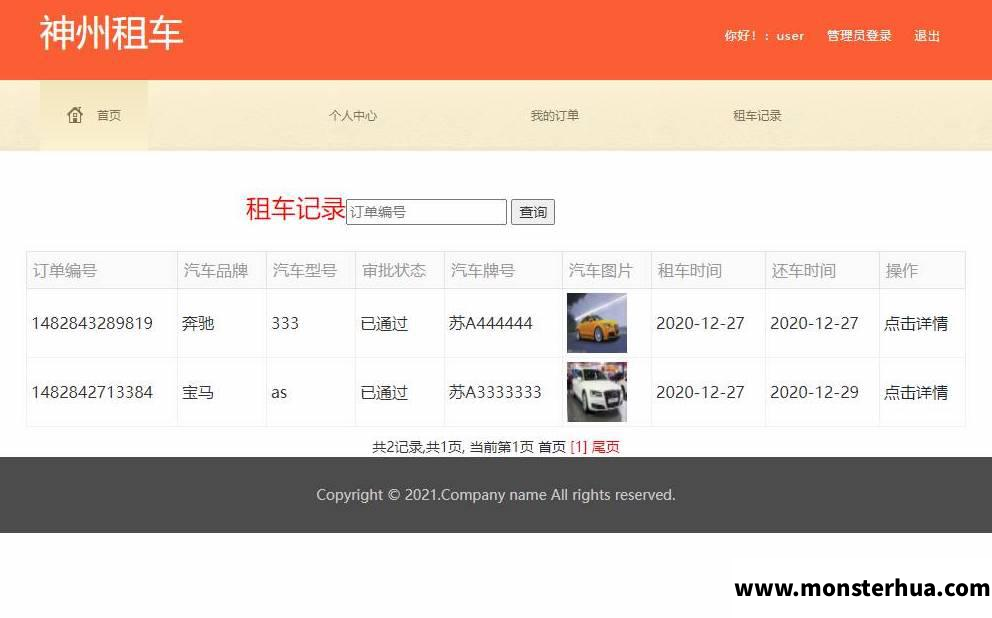Click the home icon in the navigation bar
The image size is (992, 618).
pos(75,115)
